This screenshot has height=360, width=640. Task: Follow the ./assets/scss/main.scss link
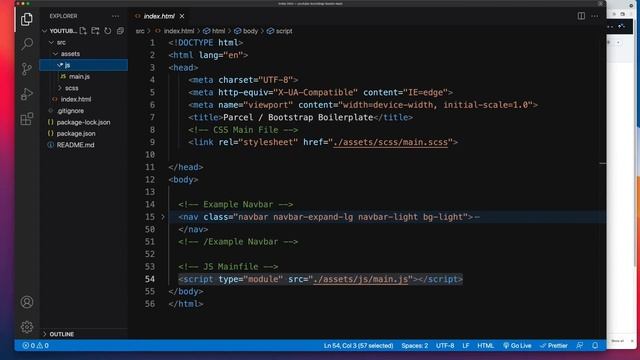tap(391, 142)
